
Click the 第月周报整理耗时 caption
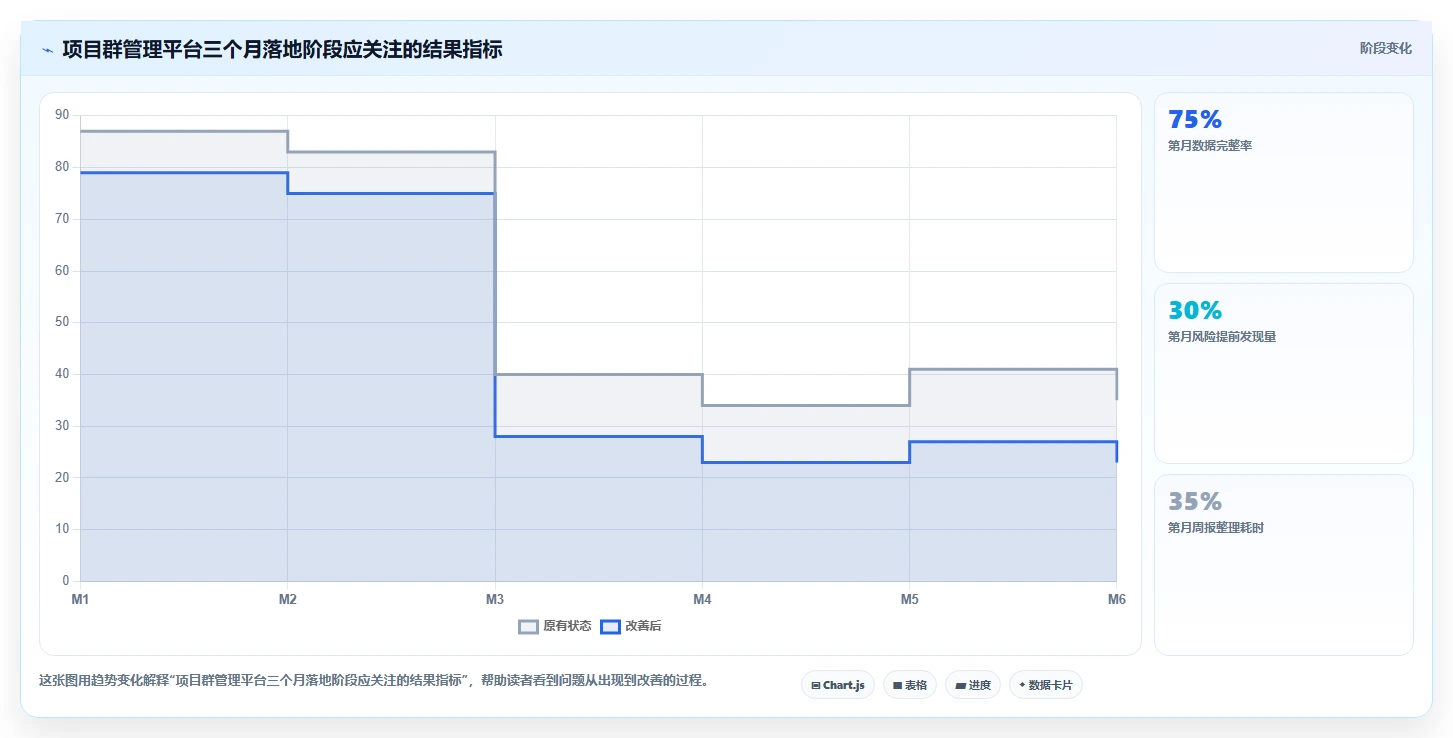click(x=1216, y=528)
